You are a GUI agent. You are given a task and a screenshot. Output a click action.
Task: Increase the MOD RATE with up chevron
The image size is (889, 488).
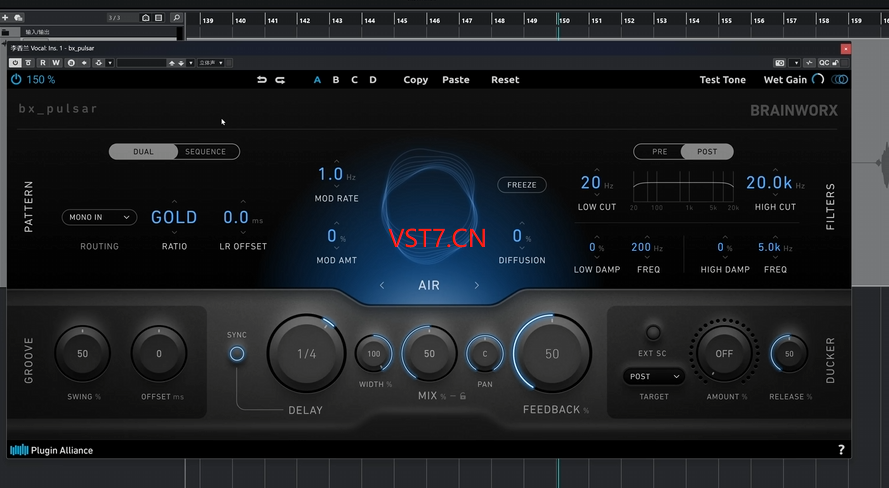[337, 161]
